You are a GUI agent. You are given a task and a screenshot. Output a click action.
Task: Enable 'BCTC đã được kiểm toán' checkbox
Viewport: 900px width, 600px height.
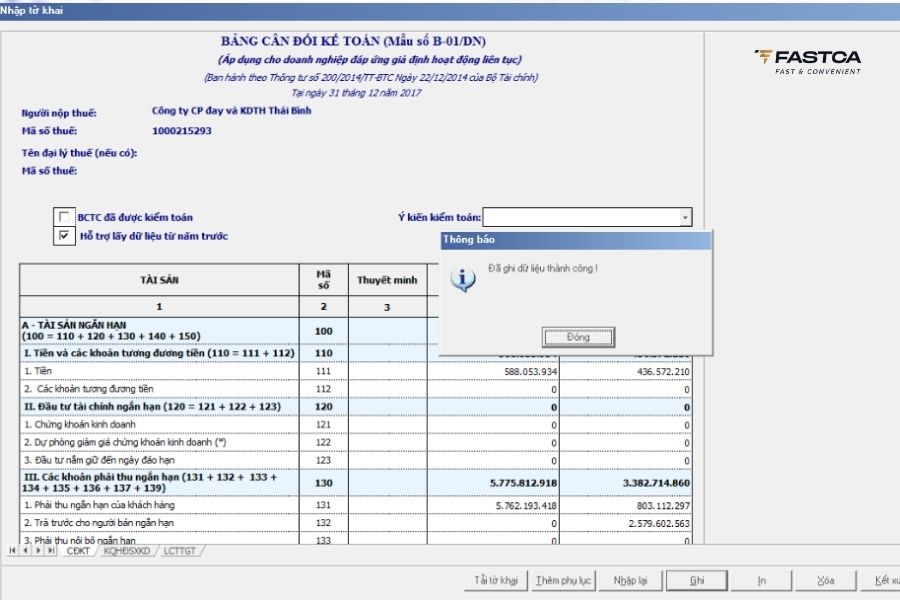[65, 217]
